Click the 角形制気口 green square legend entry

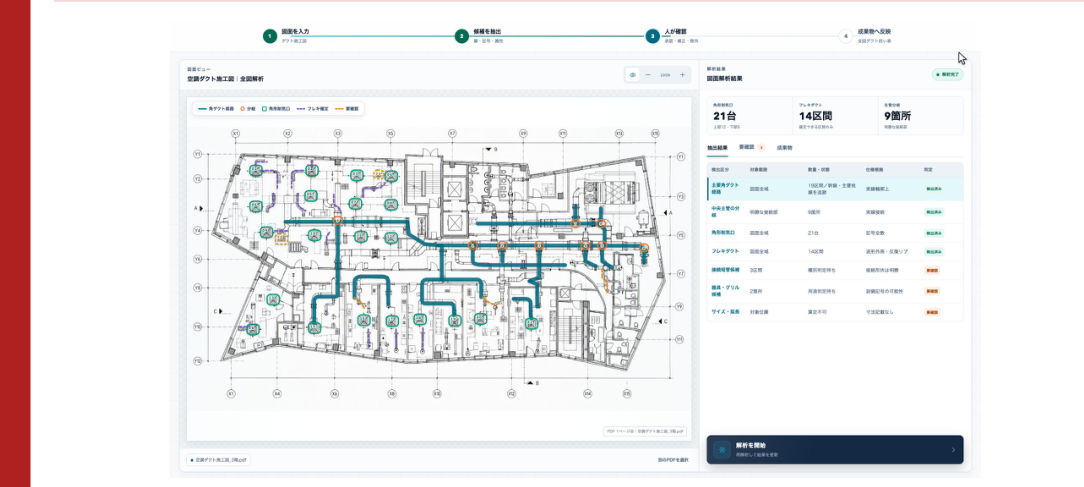(276, 109)
